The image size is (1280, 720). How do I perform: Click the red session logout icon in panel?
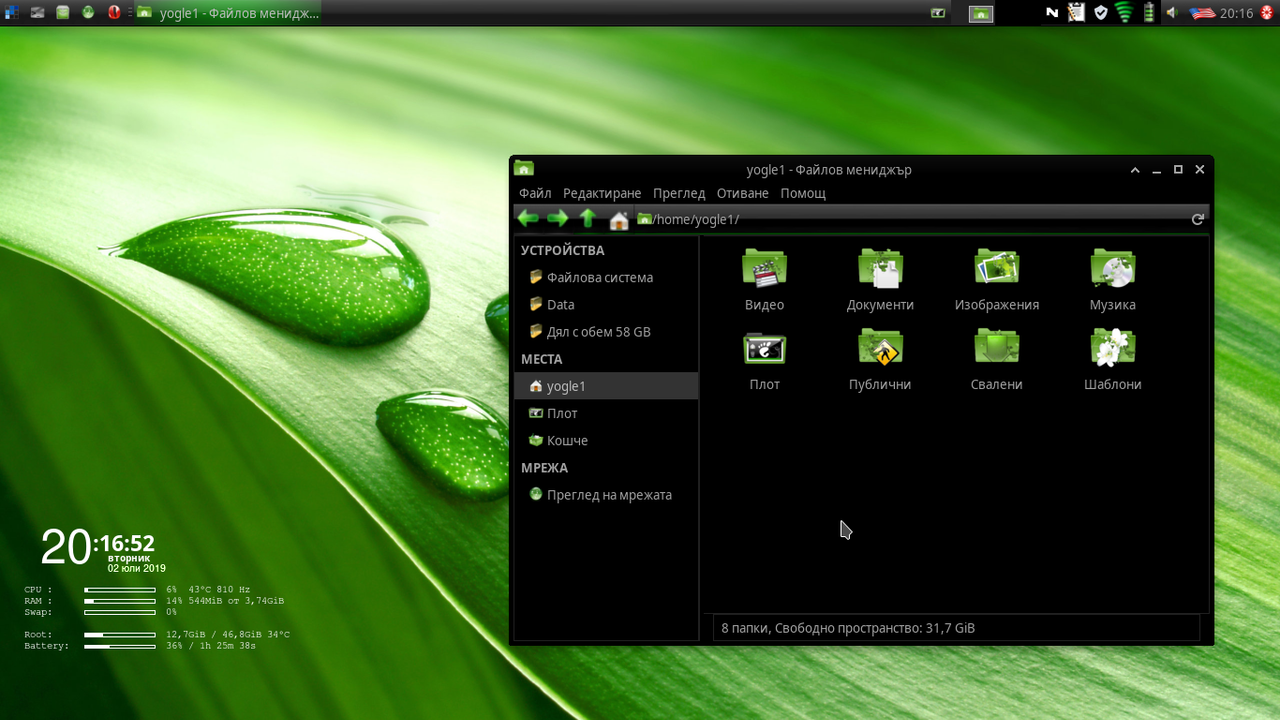coord(1267,13)
